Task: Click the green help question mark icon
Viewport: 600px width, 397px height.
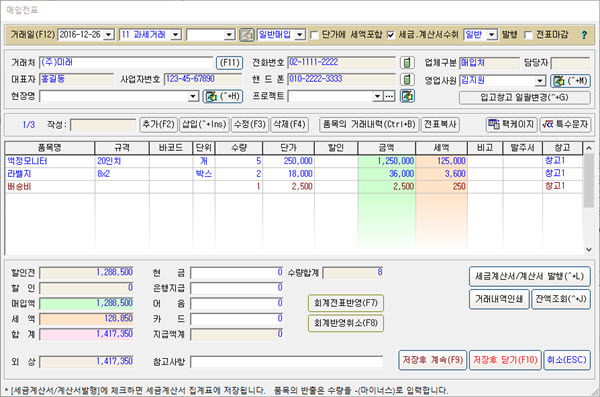Action: pyautogui.click(x=584, y=35)
